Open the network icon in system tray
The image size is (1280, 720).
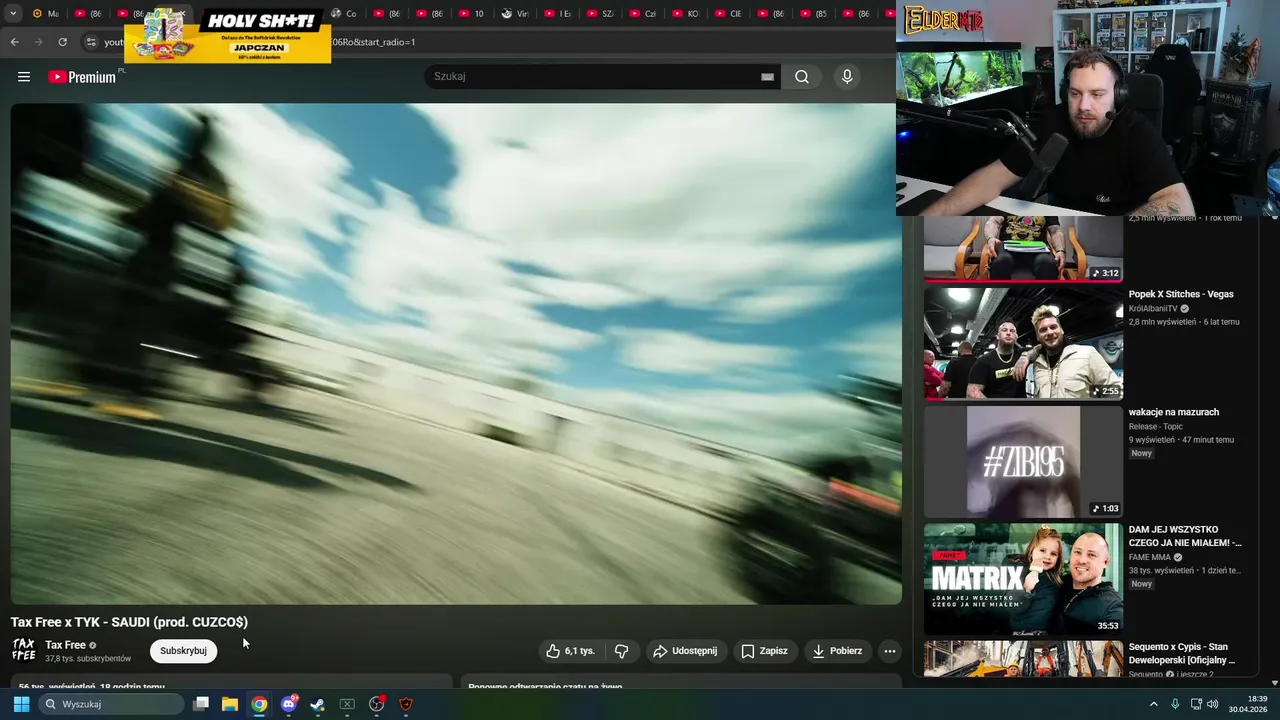(x=1196, y=704)
